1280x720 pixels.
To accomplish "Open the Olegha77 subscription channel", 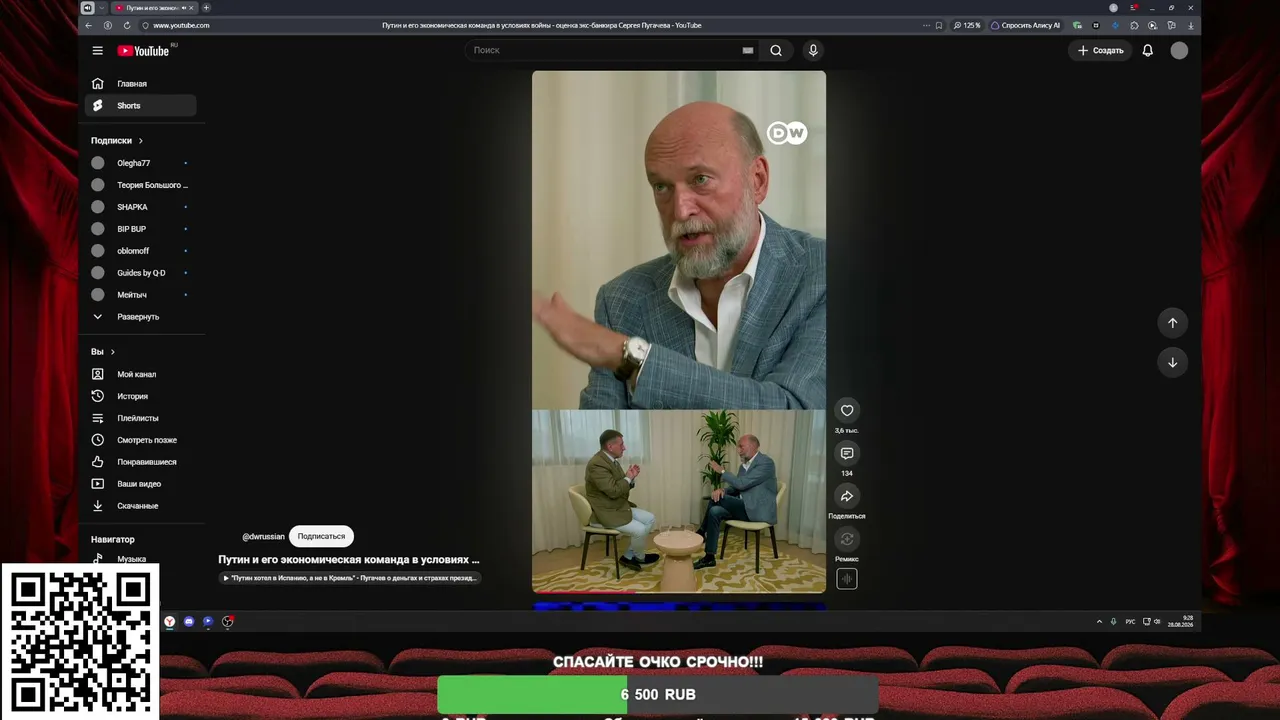I will click(142, 163).
